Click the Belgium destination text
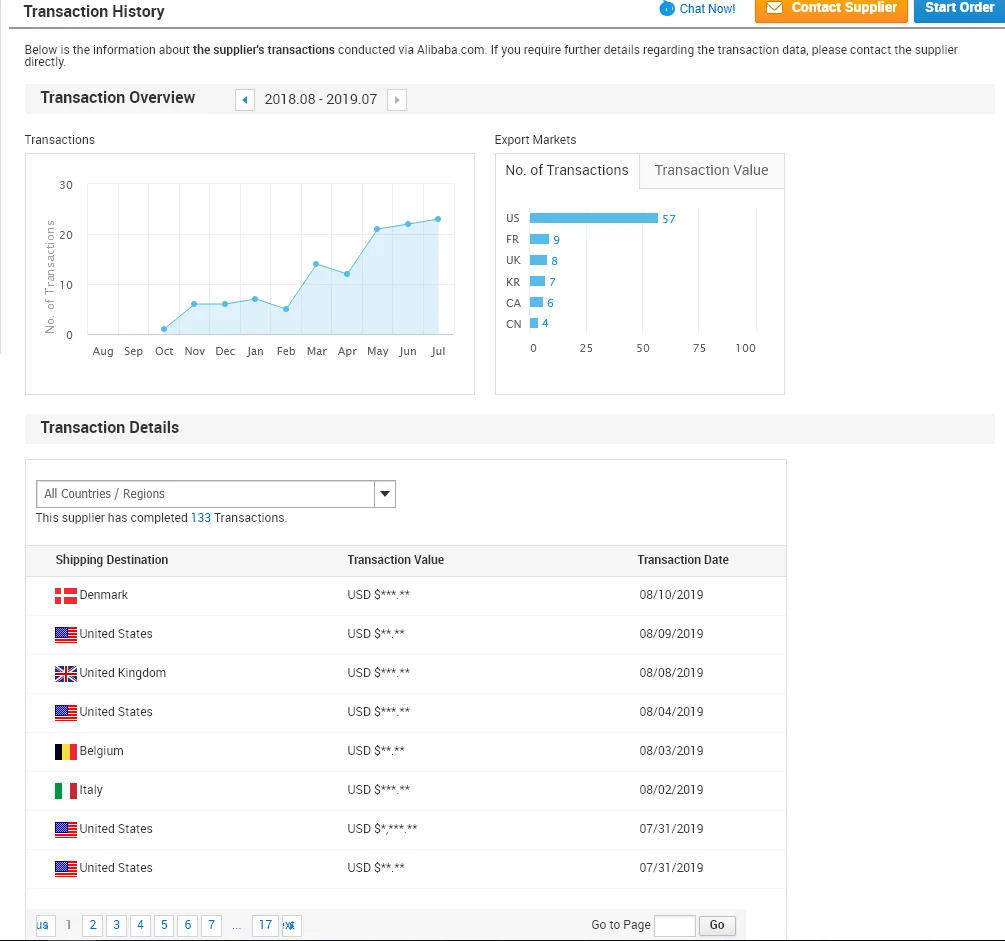The width and height of the screenshot is (1005, 941). 101,751
